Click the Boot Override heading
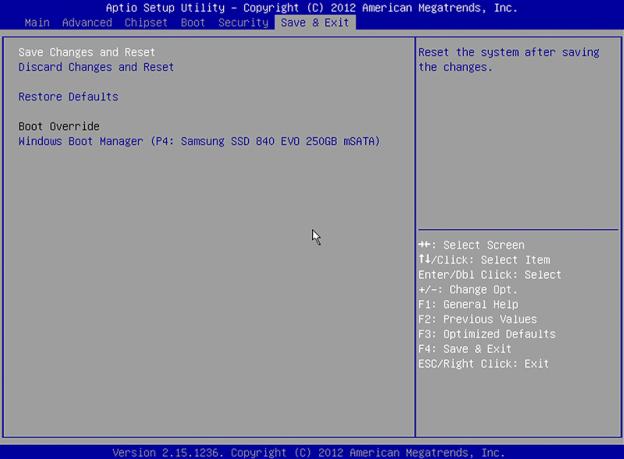The image size is (624, 459). [59, 126]
